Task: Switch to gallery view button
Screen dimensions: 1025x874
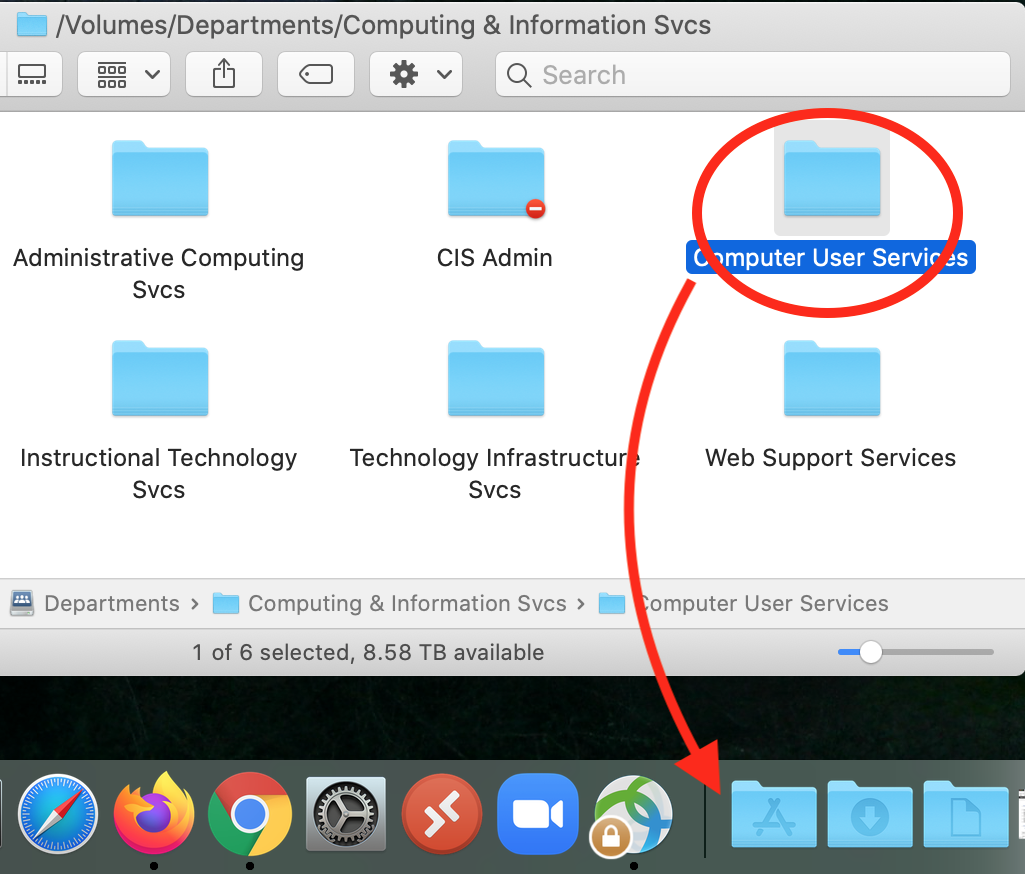Action: 32,75
